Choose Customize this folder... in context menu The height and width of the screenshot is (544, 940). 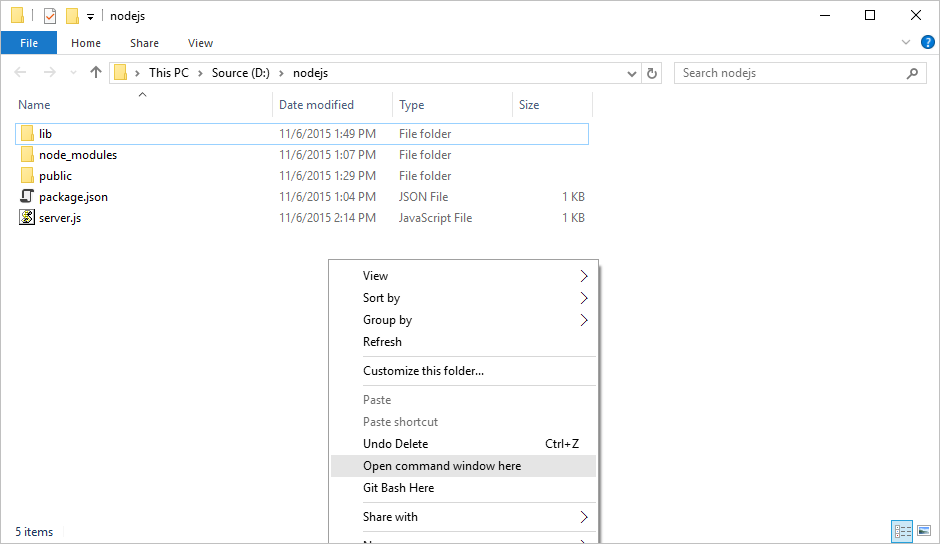click(463, 371)
